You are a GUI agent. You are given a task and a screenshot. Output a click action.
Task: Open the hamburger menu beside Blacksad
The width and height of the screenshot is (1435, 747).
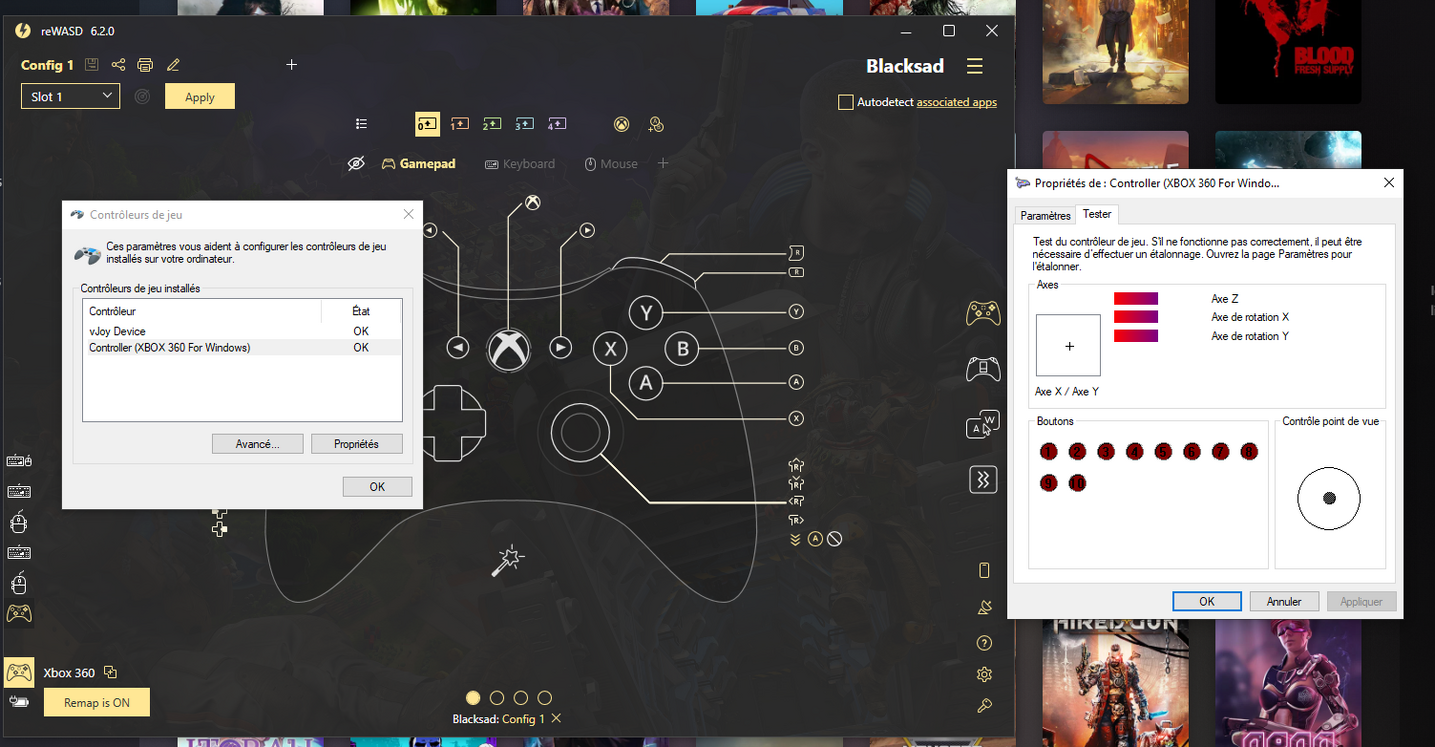coord(974,66)
